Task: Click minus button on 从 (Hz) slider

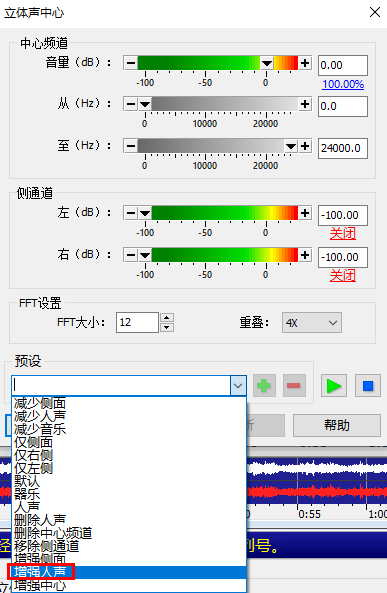Action: click(x=131, y=104)
